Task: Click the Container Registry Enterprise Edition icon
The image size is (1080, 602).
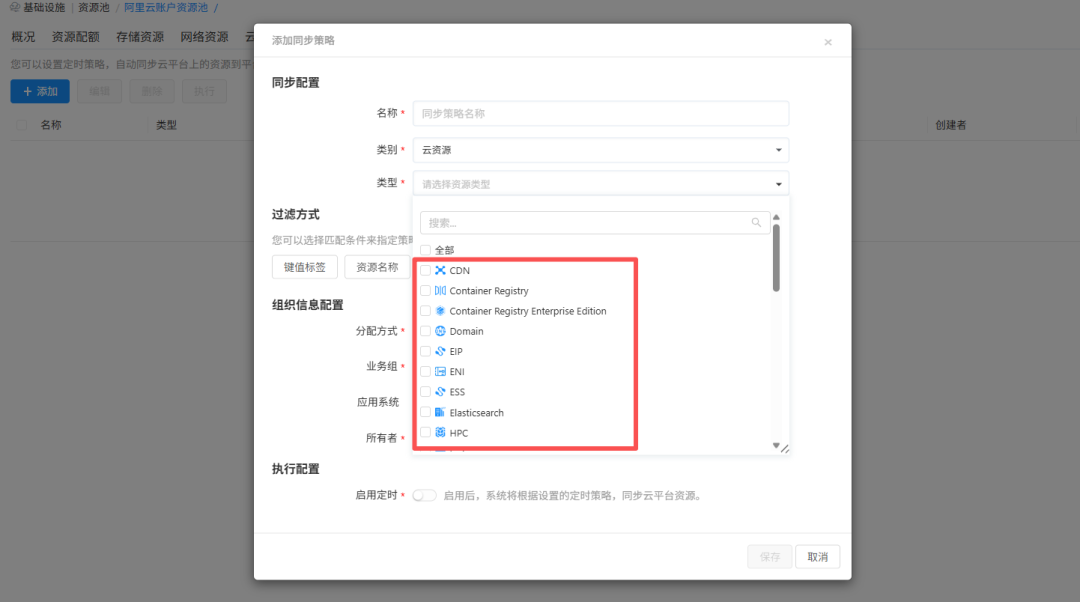Action: tap(440, 311)
